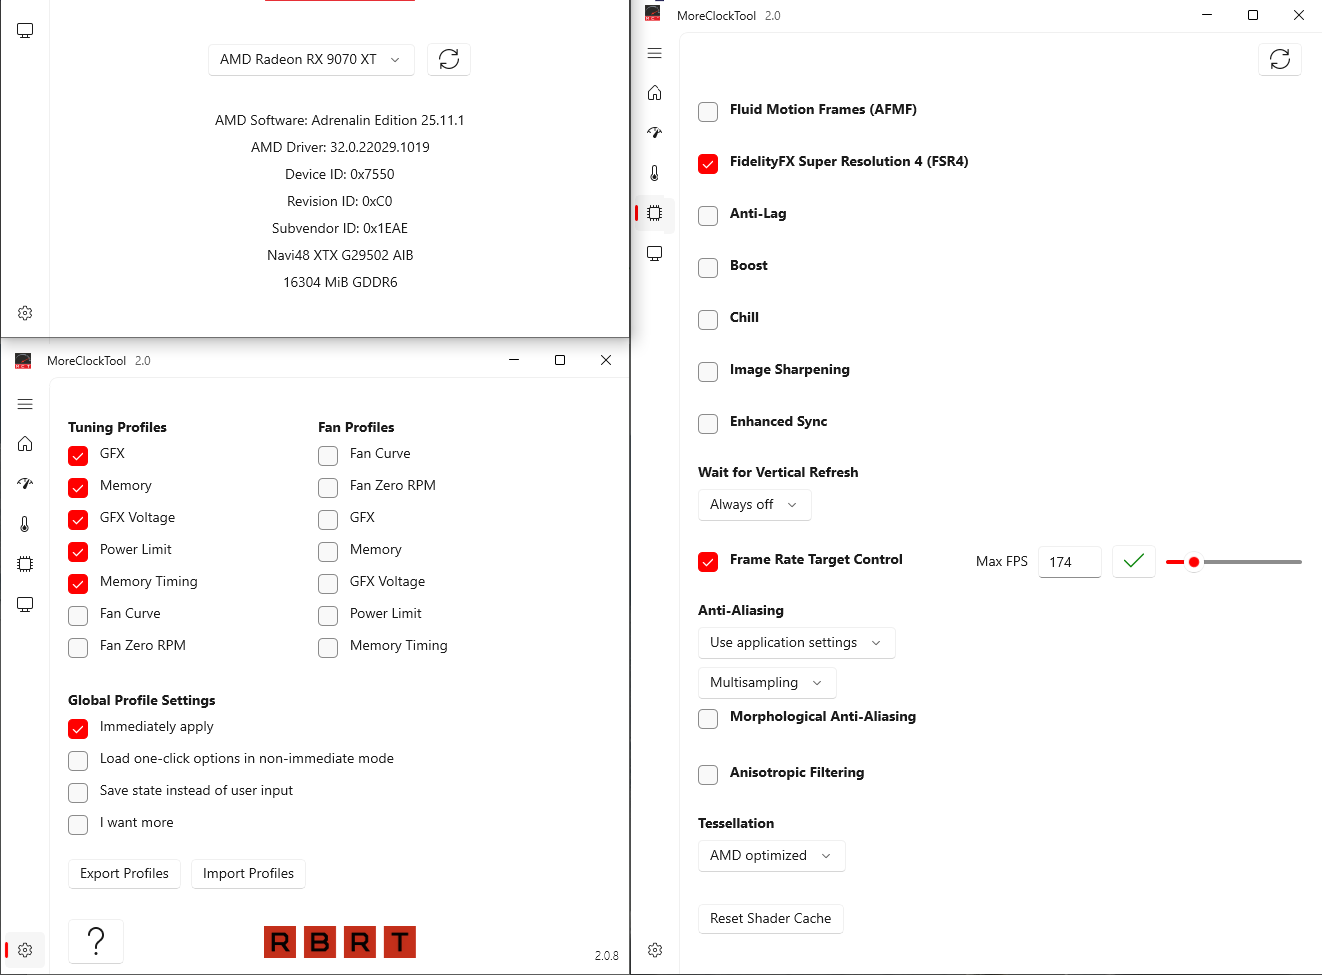The image size is (1322, 975).
Task: Click MoreClockTool app icon in right title bar
Action: pos(653,14)
